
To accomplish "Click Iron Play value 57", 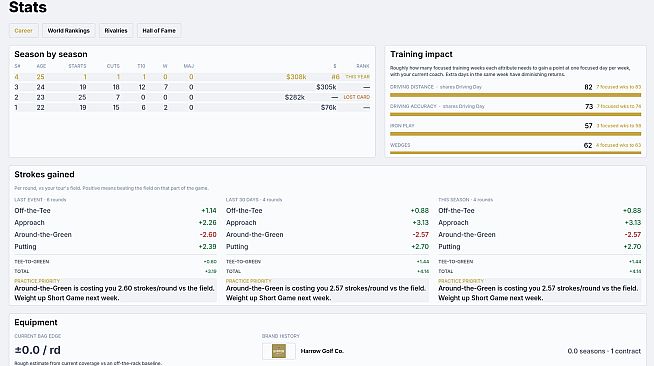I will point(588,126).
